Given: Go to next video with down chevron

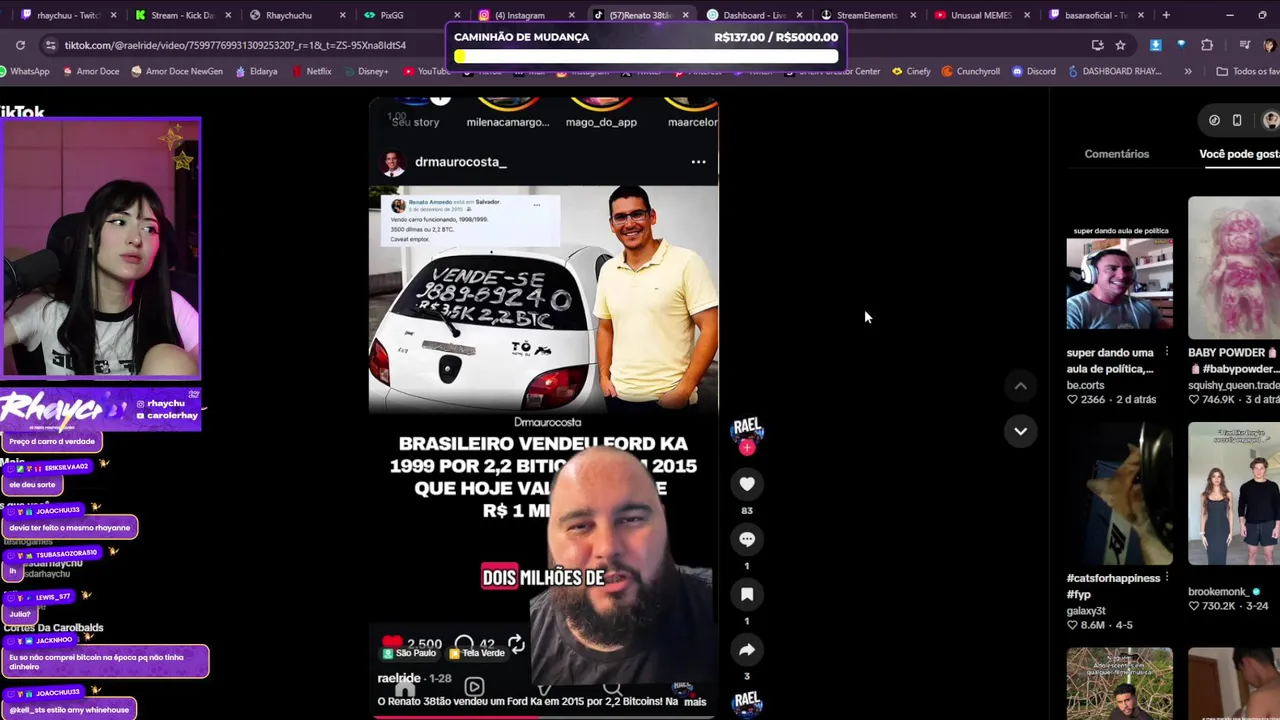Looking at the screenshot, I should coord(1020,431).
